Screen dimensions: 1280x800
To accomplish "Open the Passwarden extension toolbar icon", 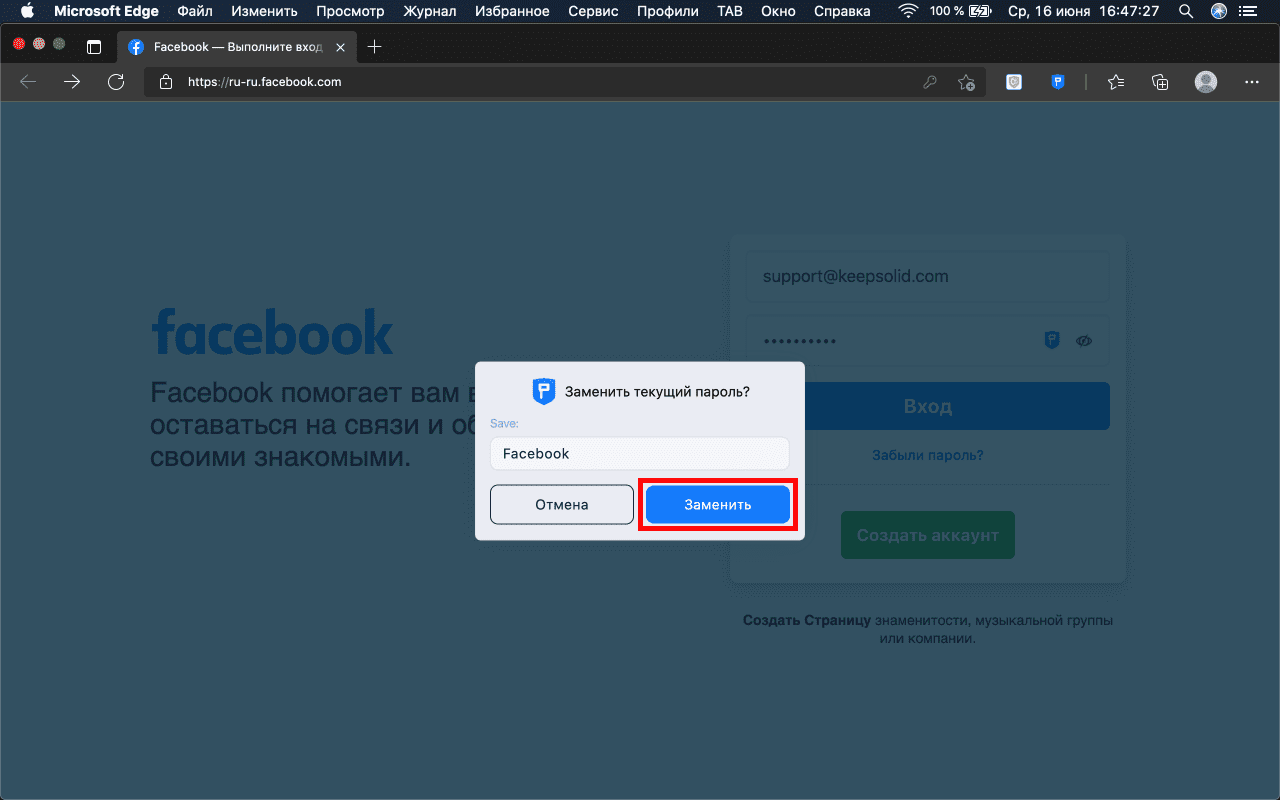I will [1058, 82].
